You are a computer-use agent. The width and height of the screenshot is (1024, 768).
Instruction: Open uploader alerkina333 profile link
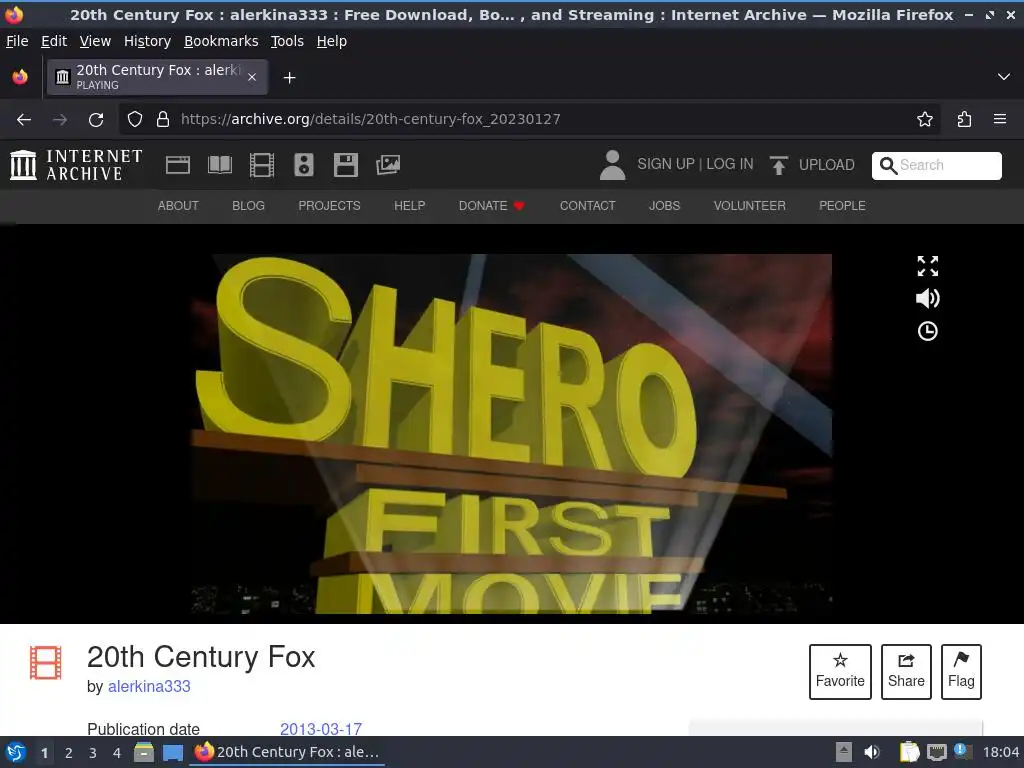(x=149, y=686)
